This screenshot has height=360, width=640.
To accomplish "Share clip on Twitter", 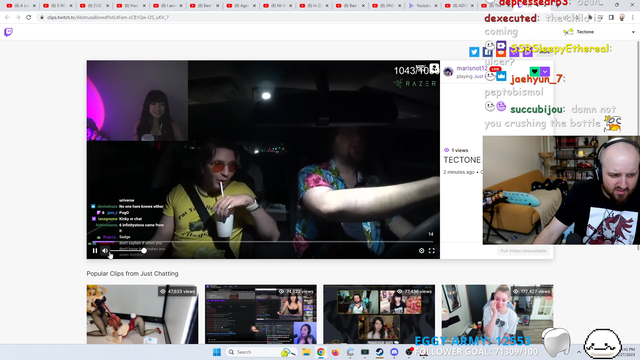I will point(474,52).
